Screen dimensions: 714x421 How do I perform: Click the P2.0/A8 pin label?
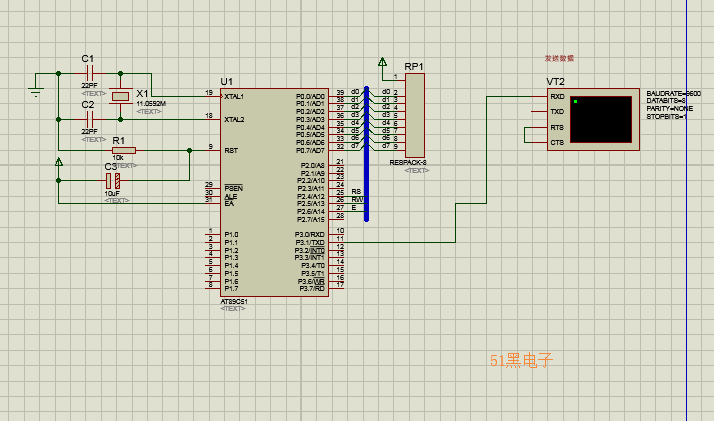[313, 166]
